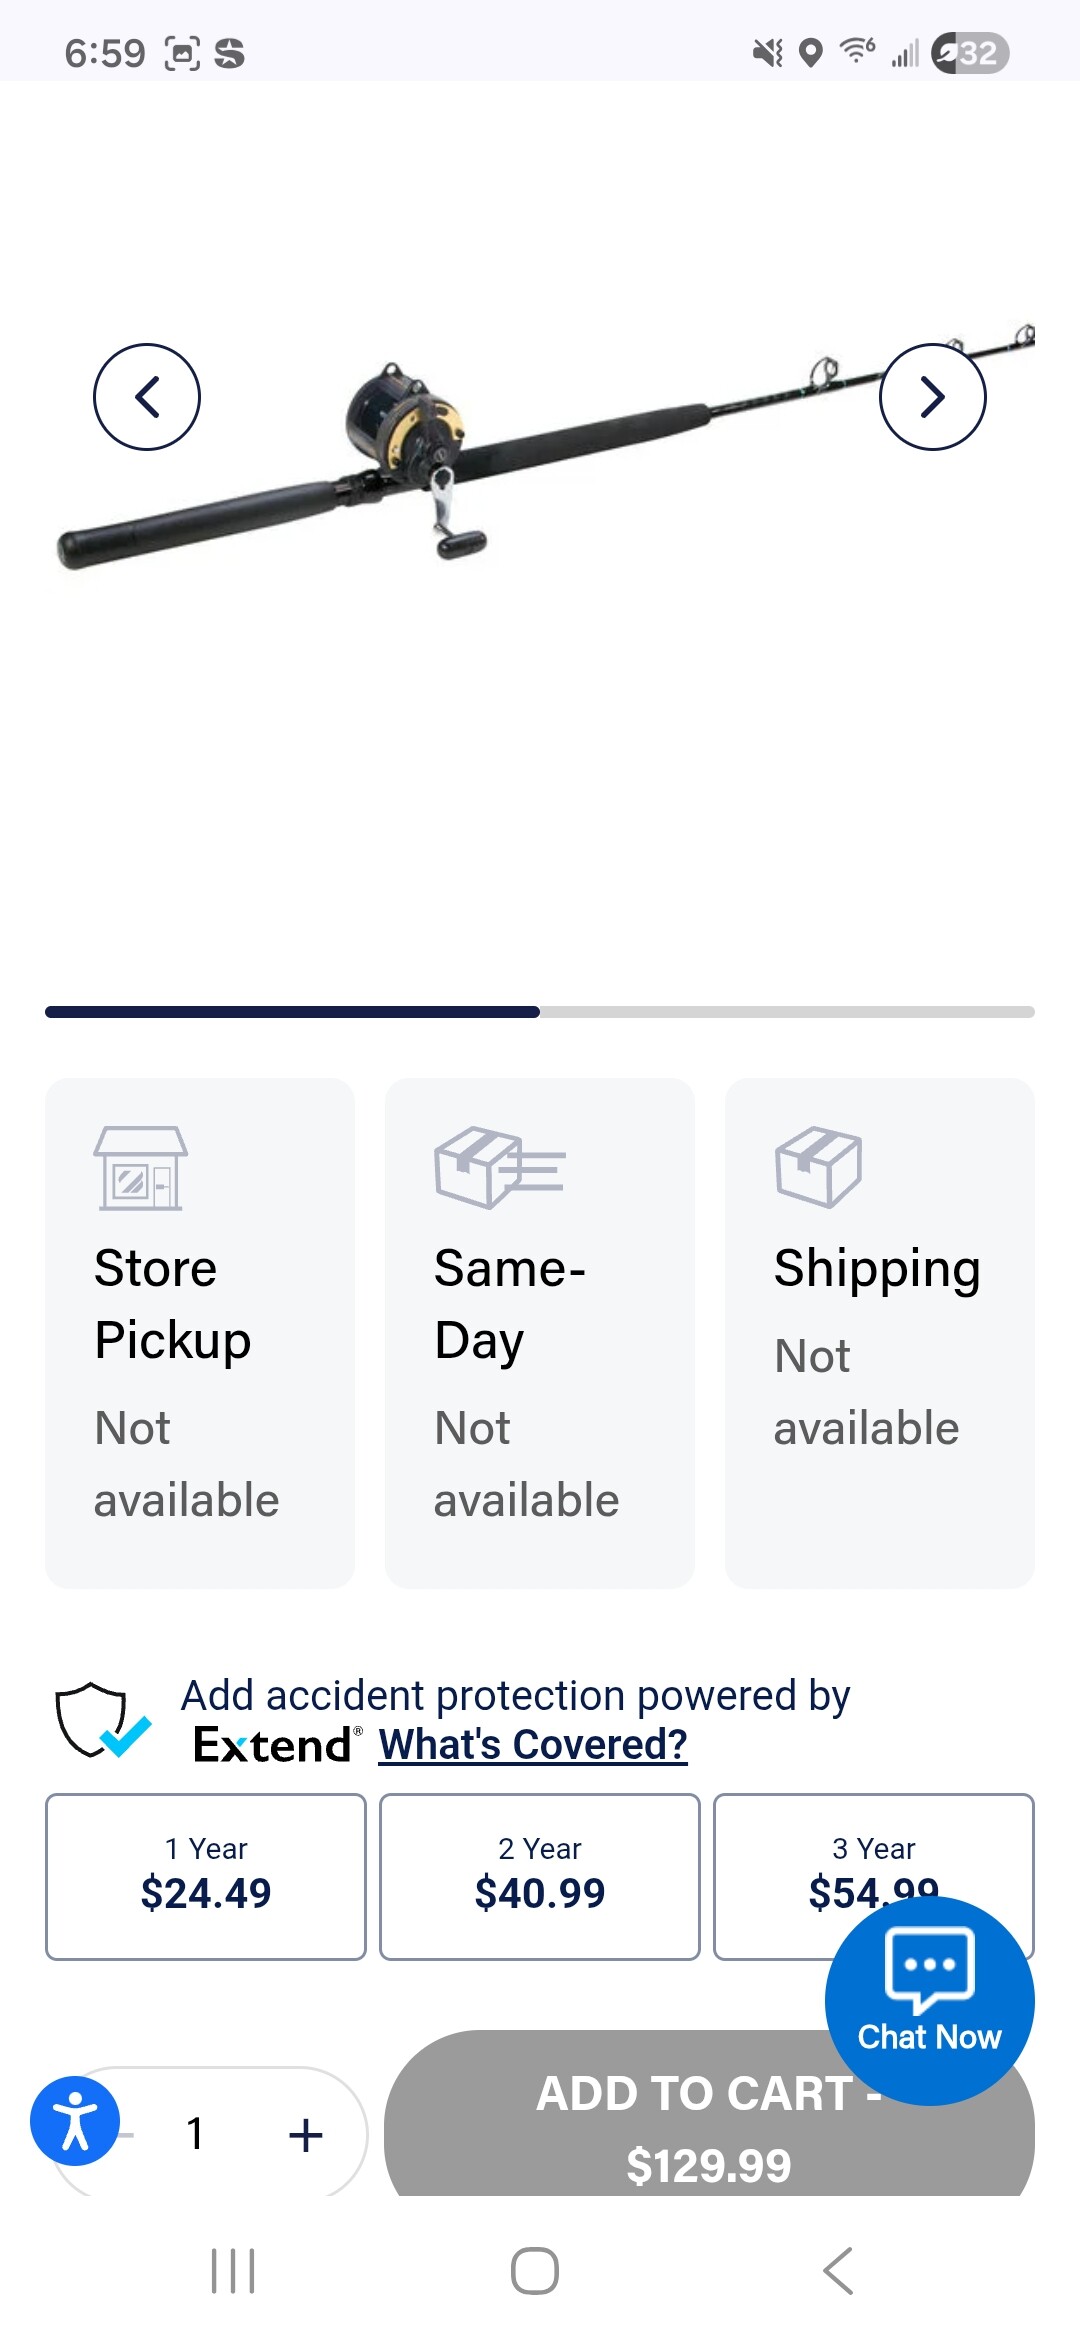Open the What's Covered? link

tap(533, 1745)
